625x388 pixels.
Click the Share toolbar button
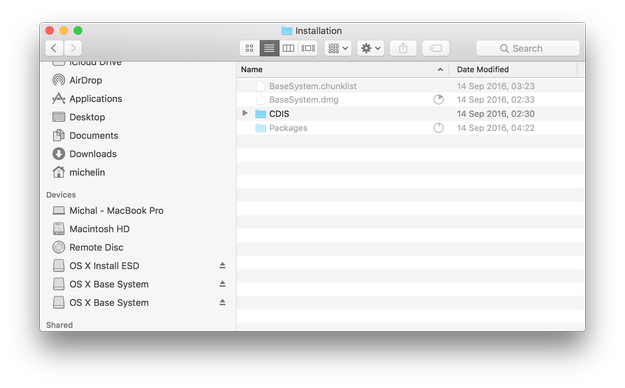click(x=403, y=48)
